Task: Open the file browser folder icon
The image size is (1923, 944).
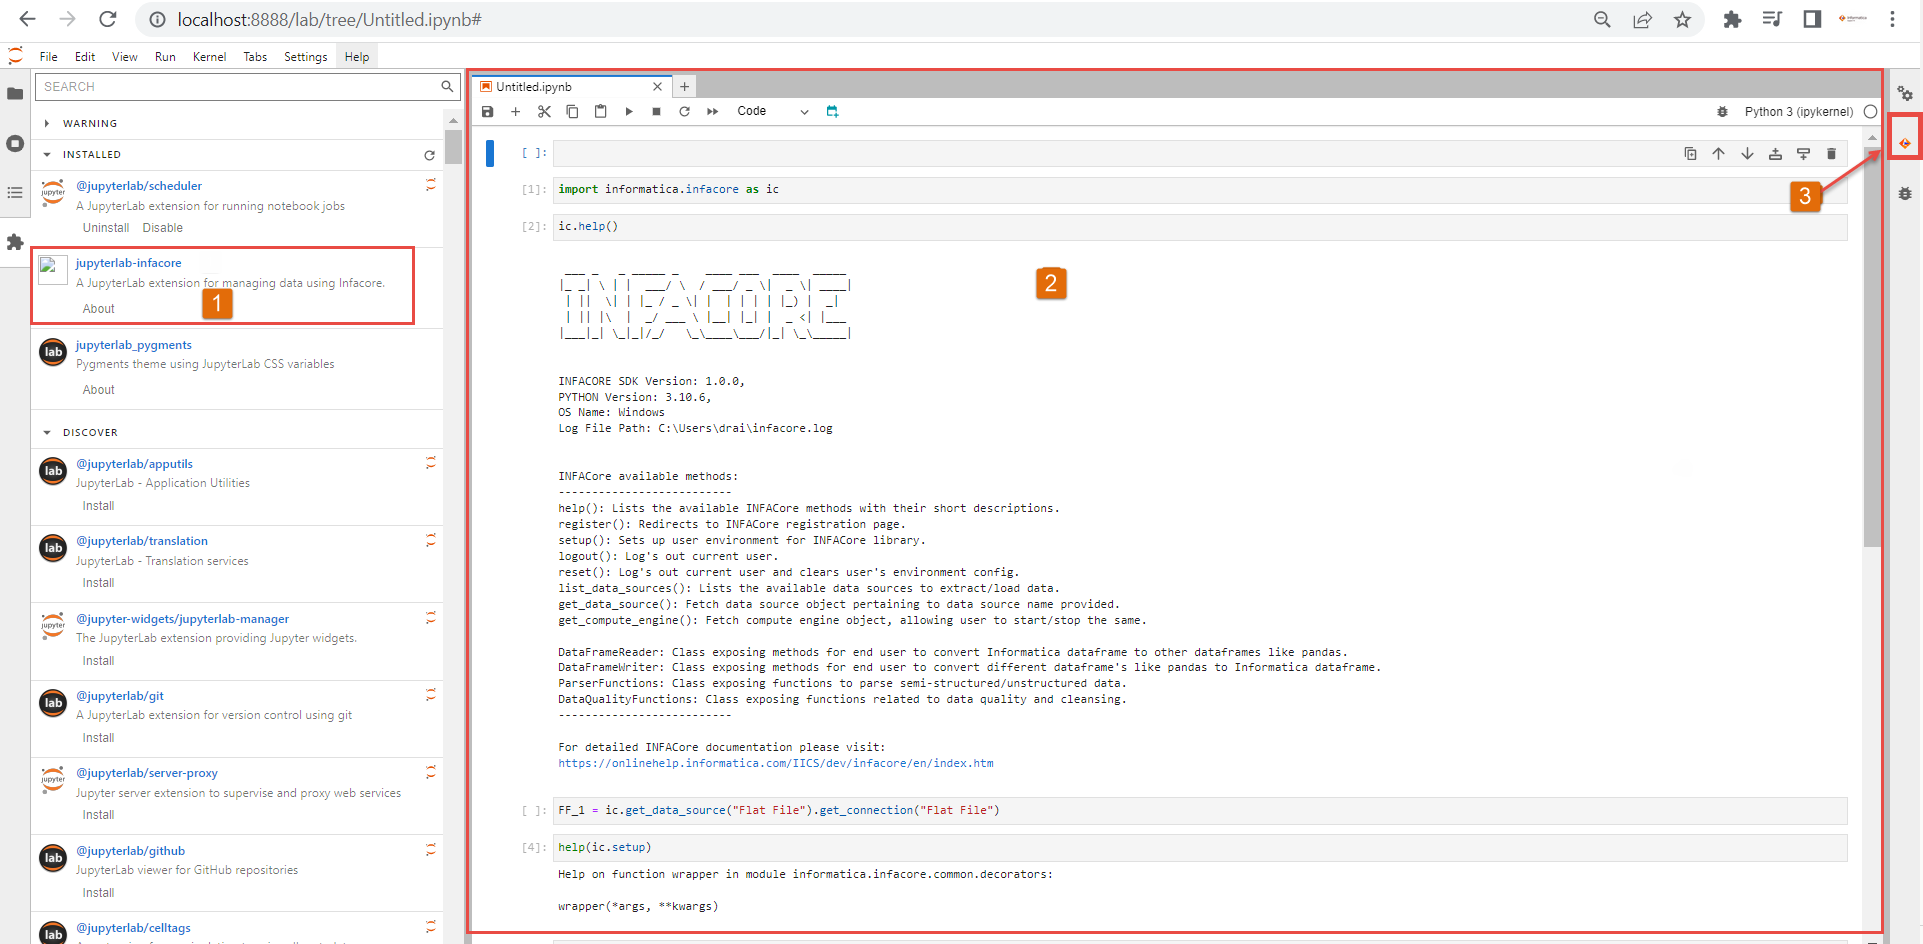Action: (15, 93)
